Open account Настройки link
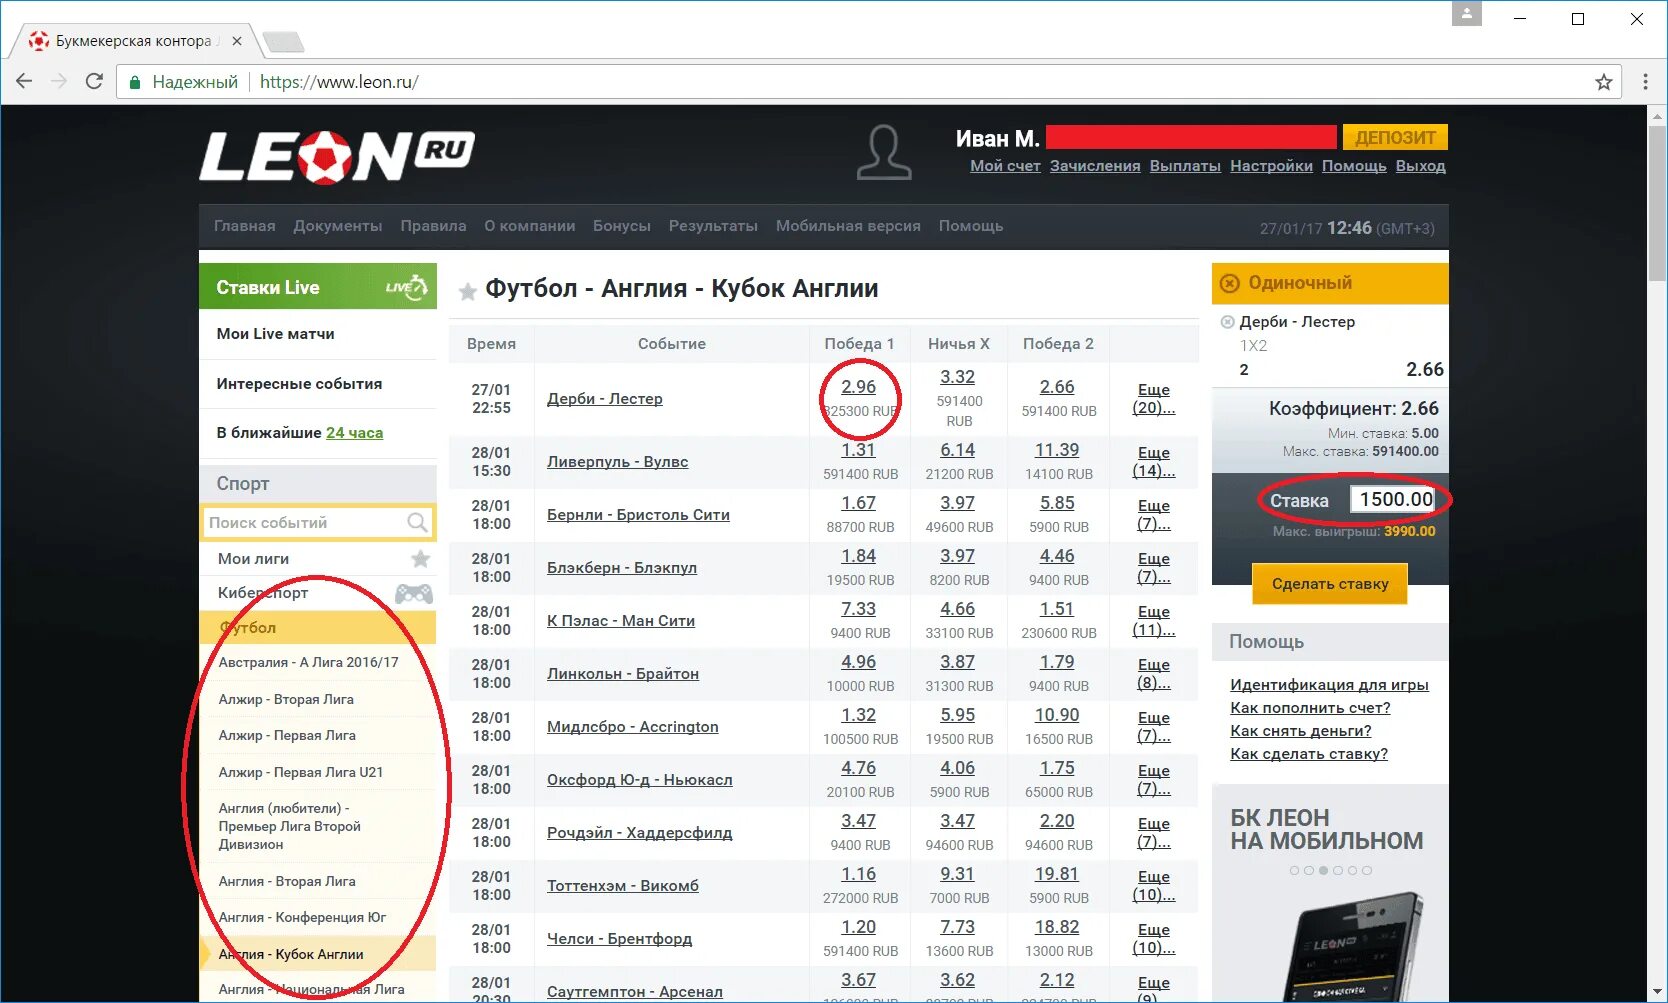 [1271, 166]
